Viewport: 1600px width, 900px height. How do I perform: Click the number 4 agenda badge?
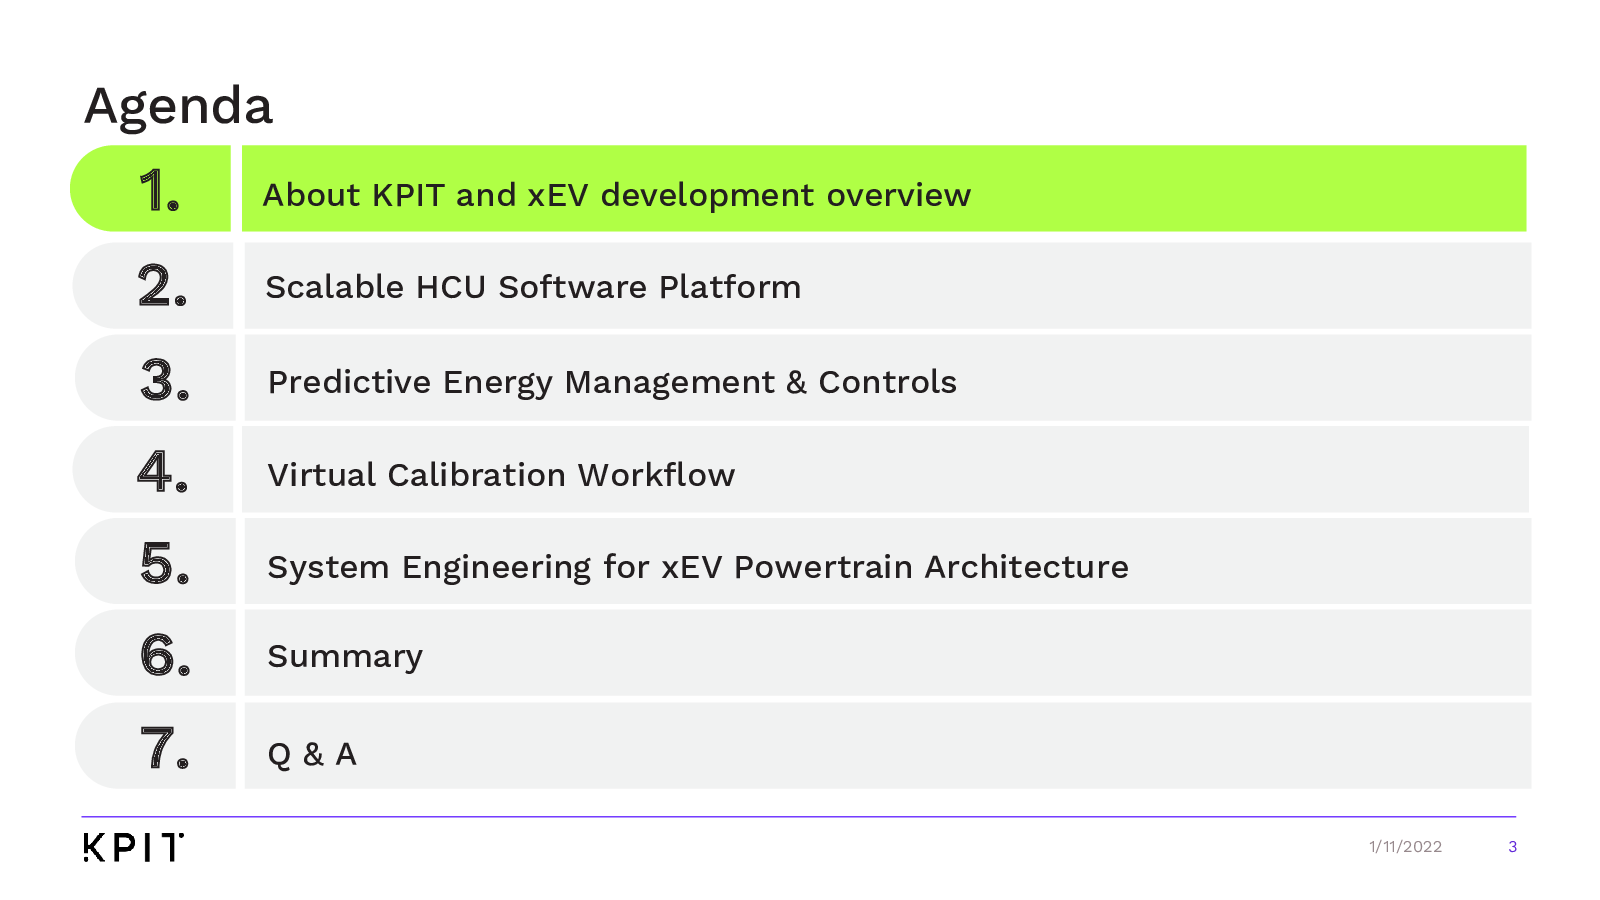coord(161,471)
